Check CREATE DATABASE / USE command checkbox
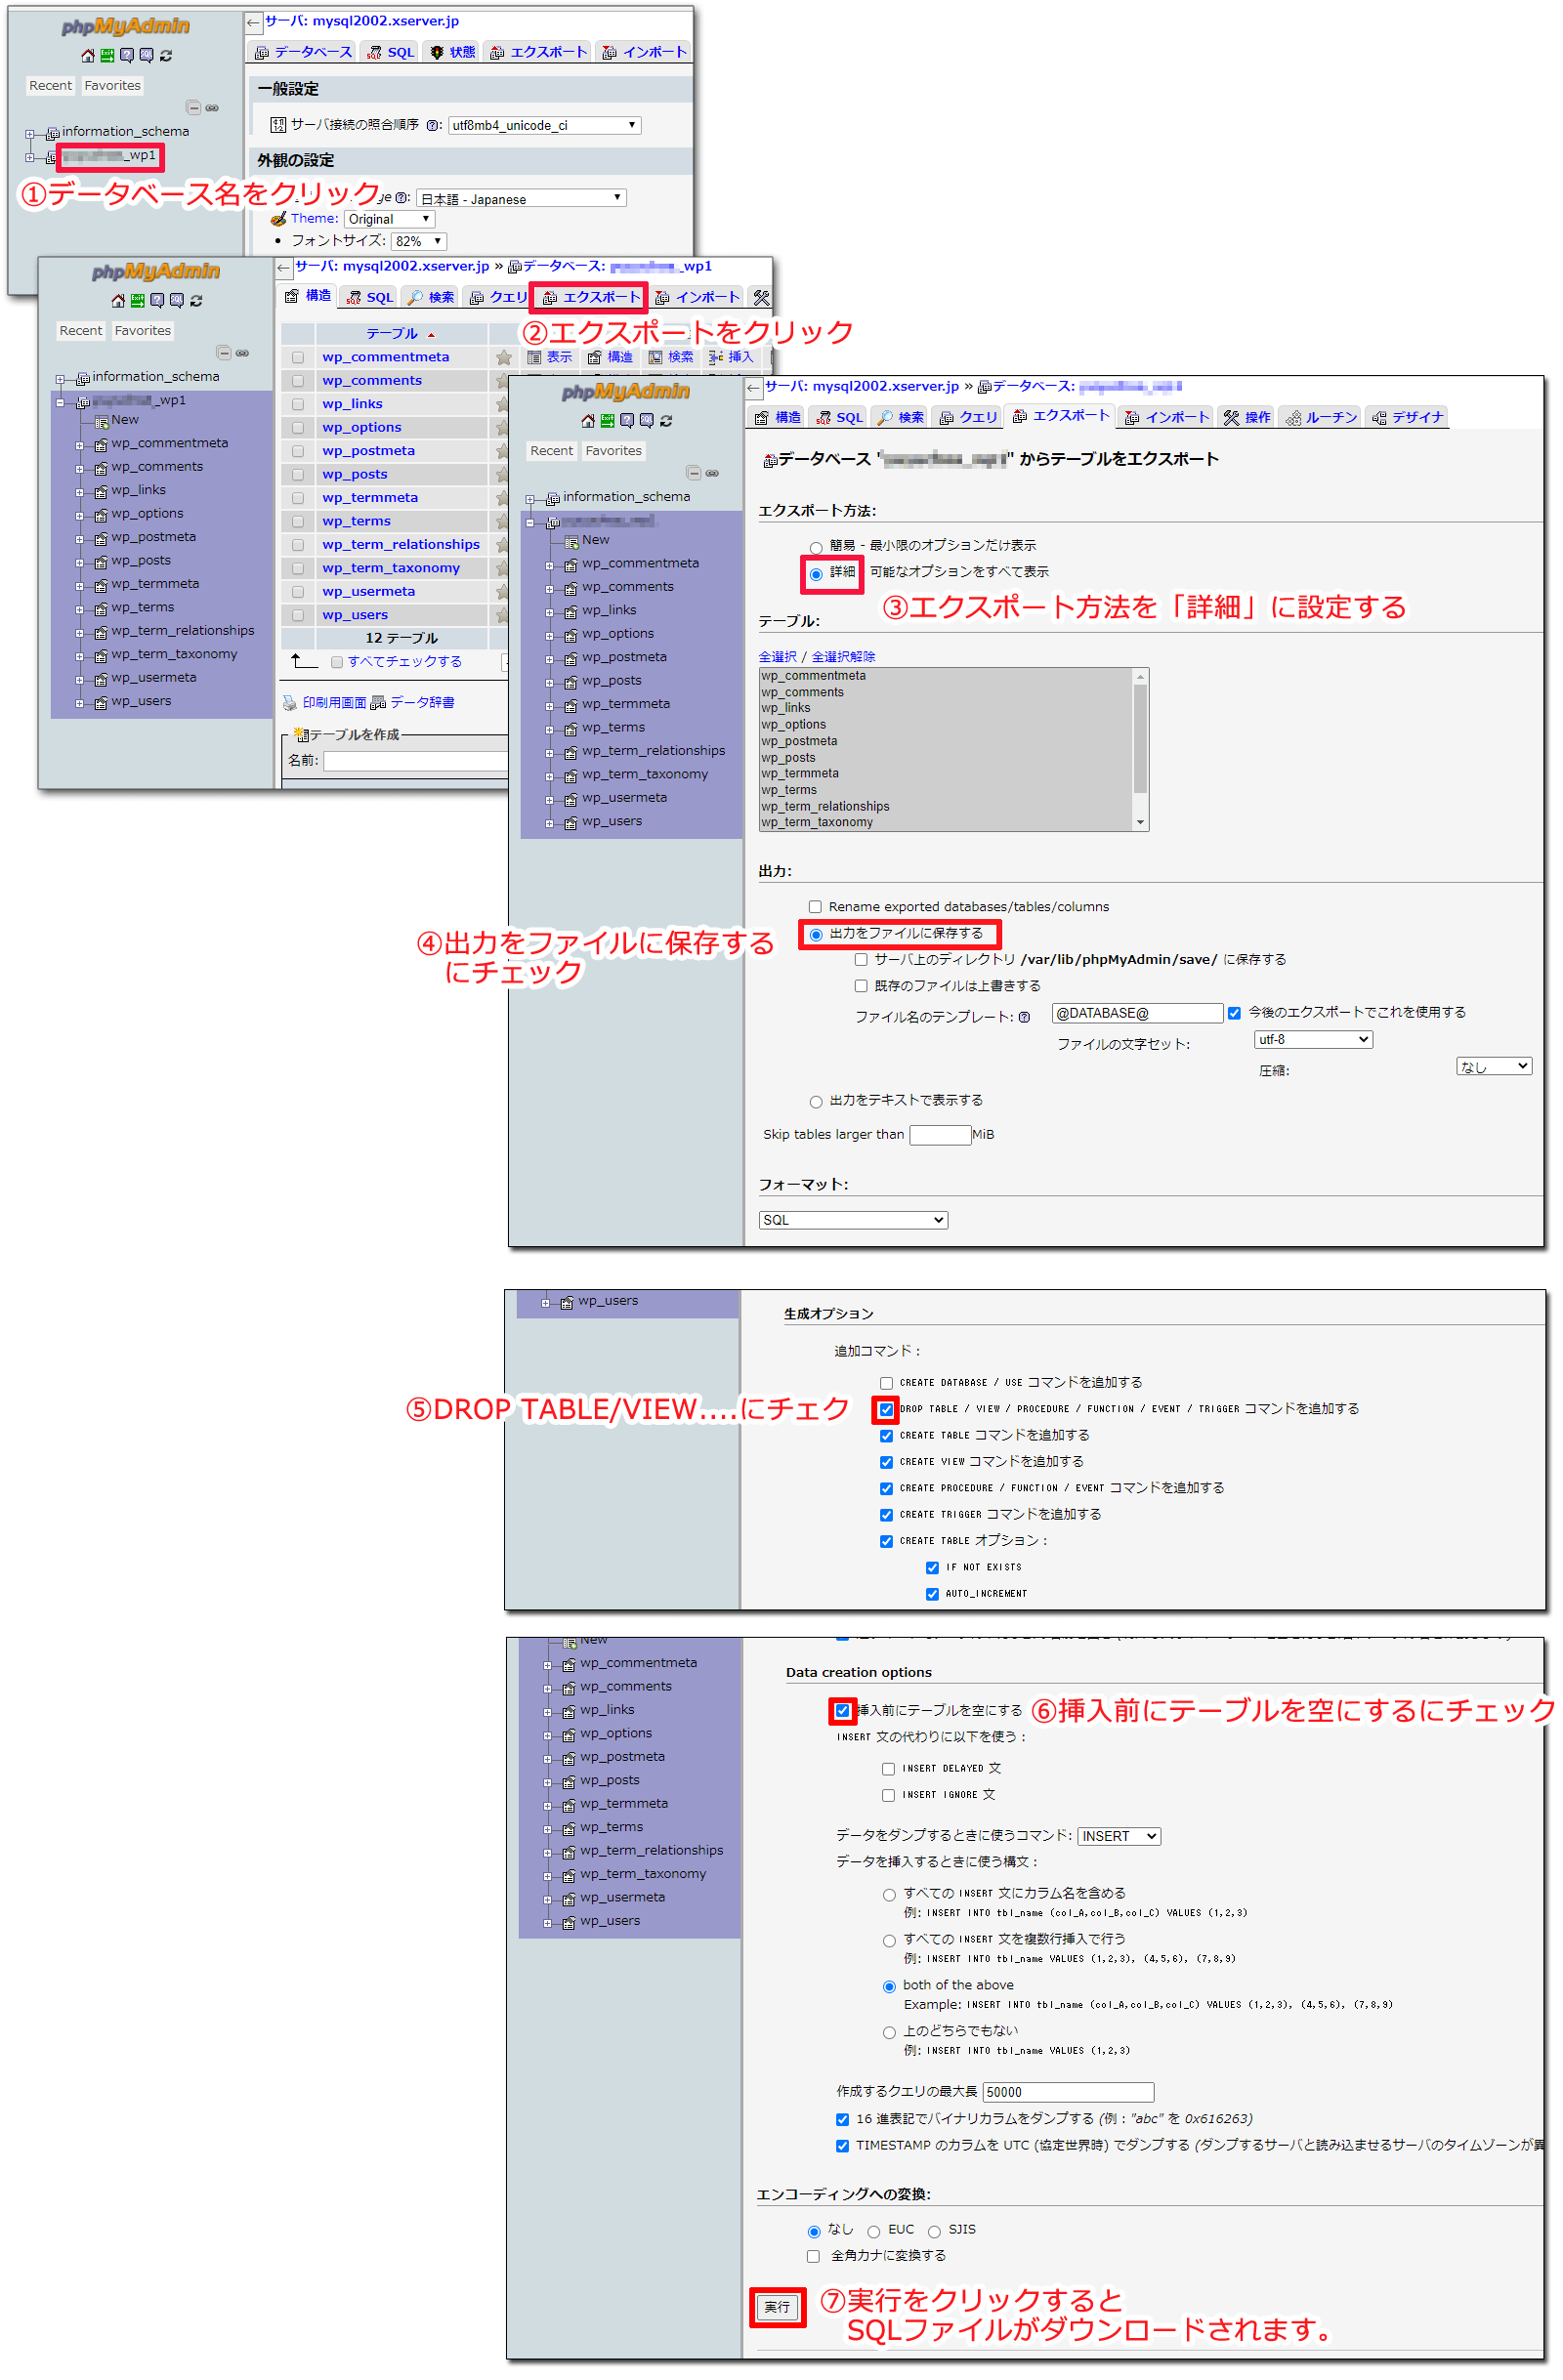The width and height of the screenshot is (1563, 2380). pyautogui.click(x=887, y=1385)
